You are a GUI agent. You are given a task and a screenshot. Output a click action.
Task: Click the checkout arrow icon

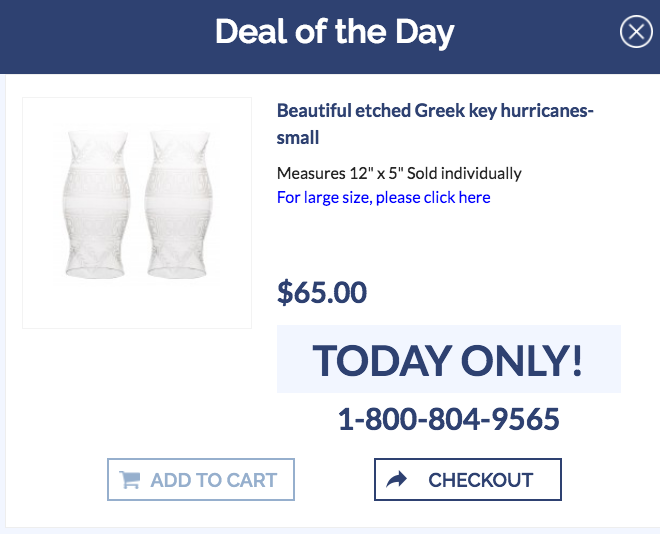pyautogui.click(x=397, y=480)
